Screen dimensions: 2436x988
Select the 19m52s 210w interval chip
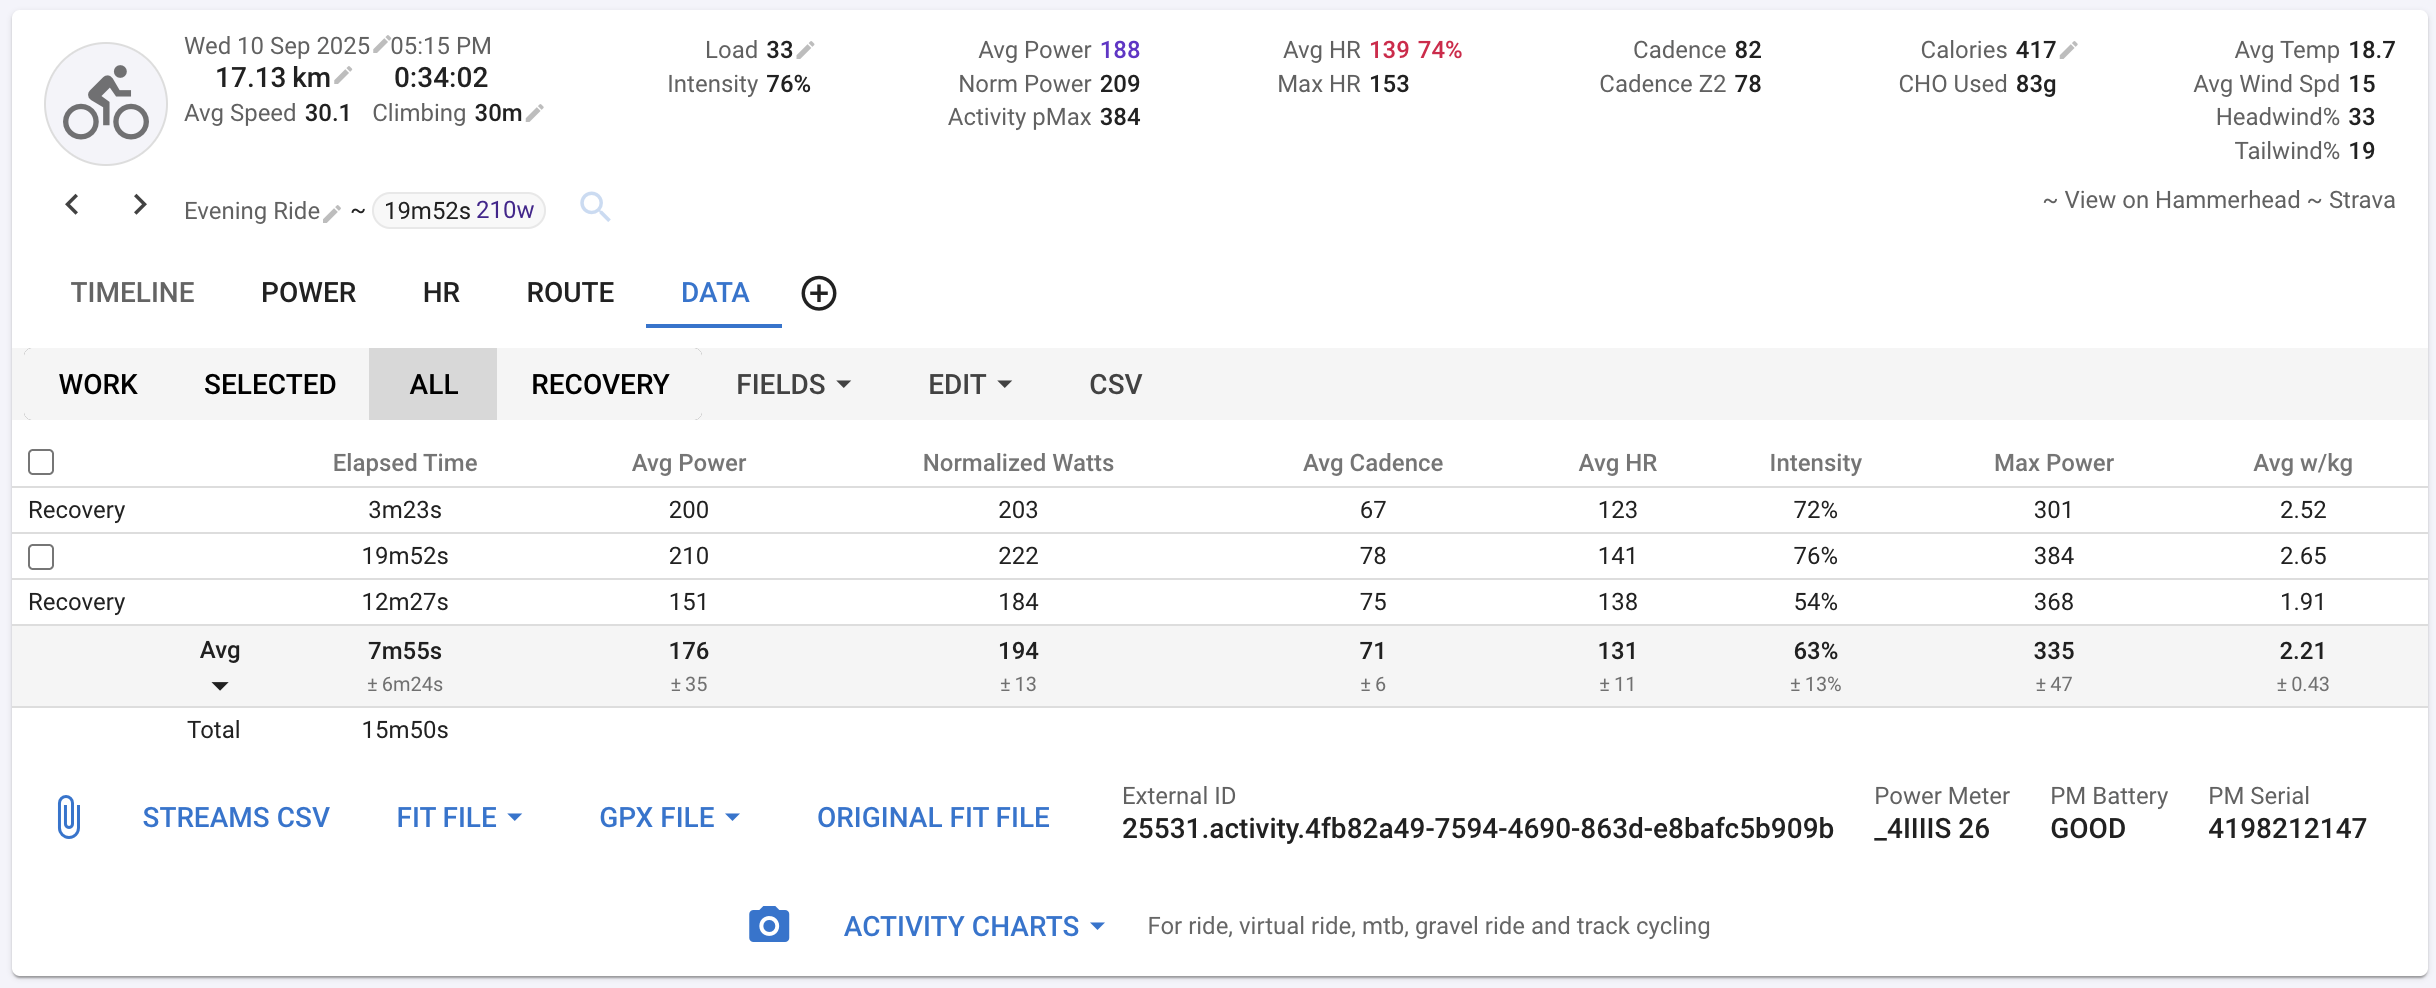click(x=459, y=210)
